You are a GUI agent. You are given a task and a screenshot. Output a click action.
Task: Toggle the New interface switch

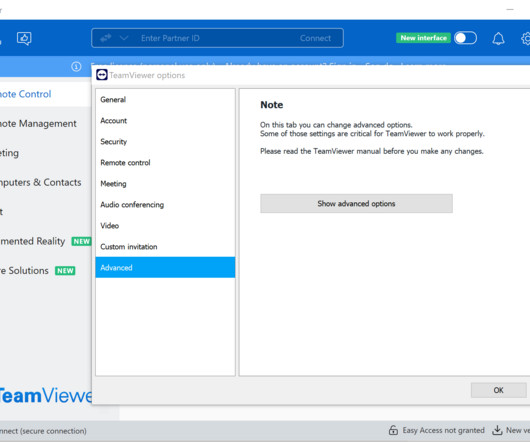pos(465,38)
